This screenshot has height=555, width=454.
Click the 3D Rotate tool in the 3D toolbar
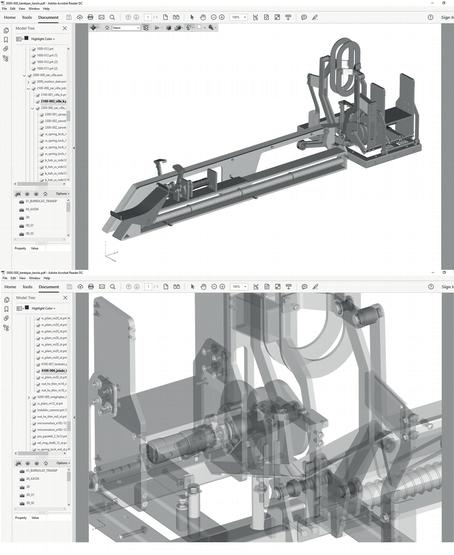[x=93, y=27]
